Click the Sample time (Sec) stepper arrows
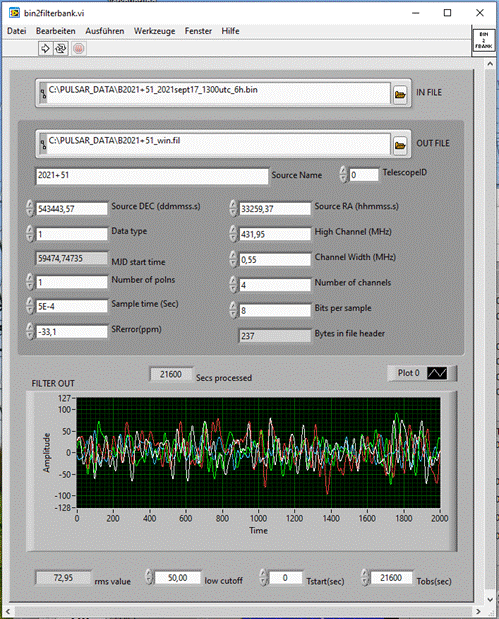The height and width of the screenshot is (619, 499). tap(30, 306)
